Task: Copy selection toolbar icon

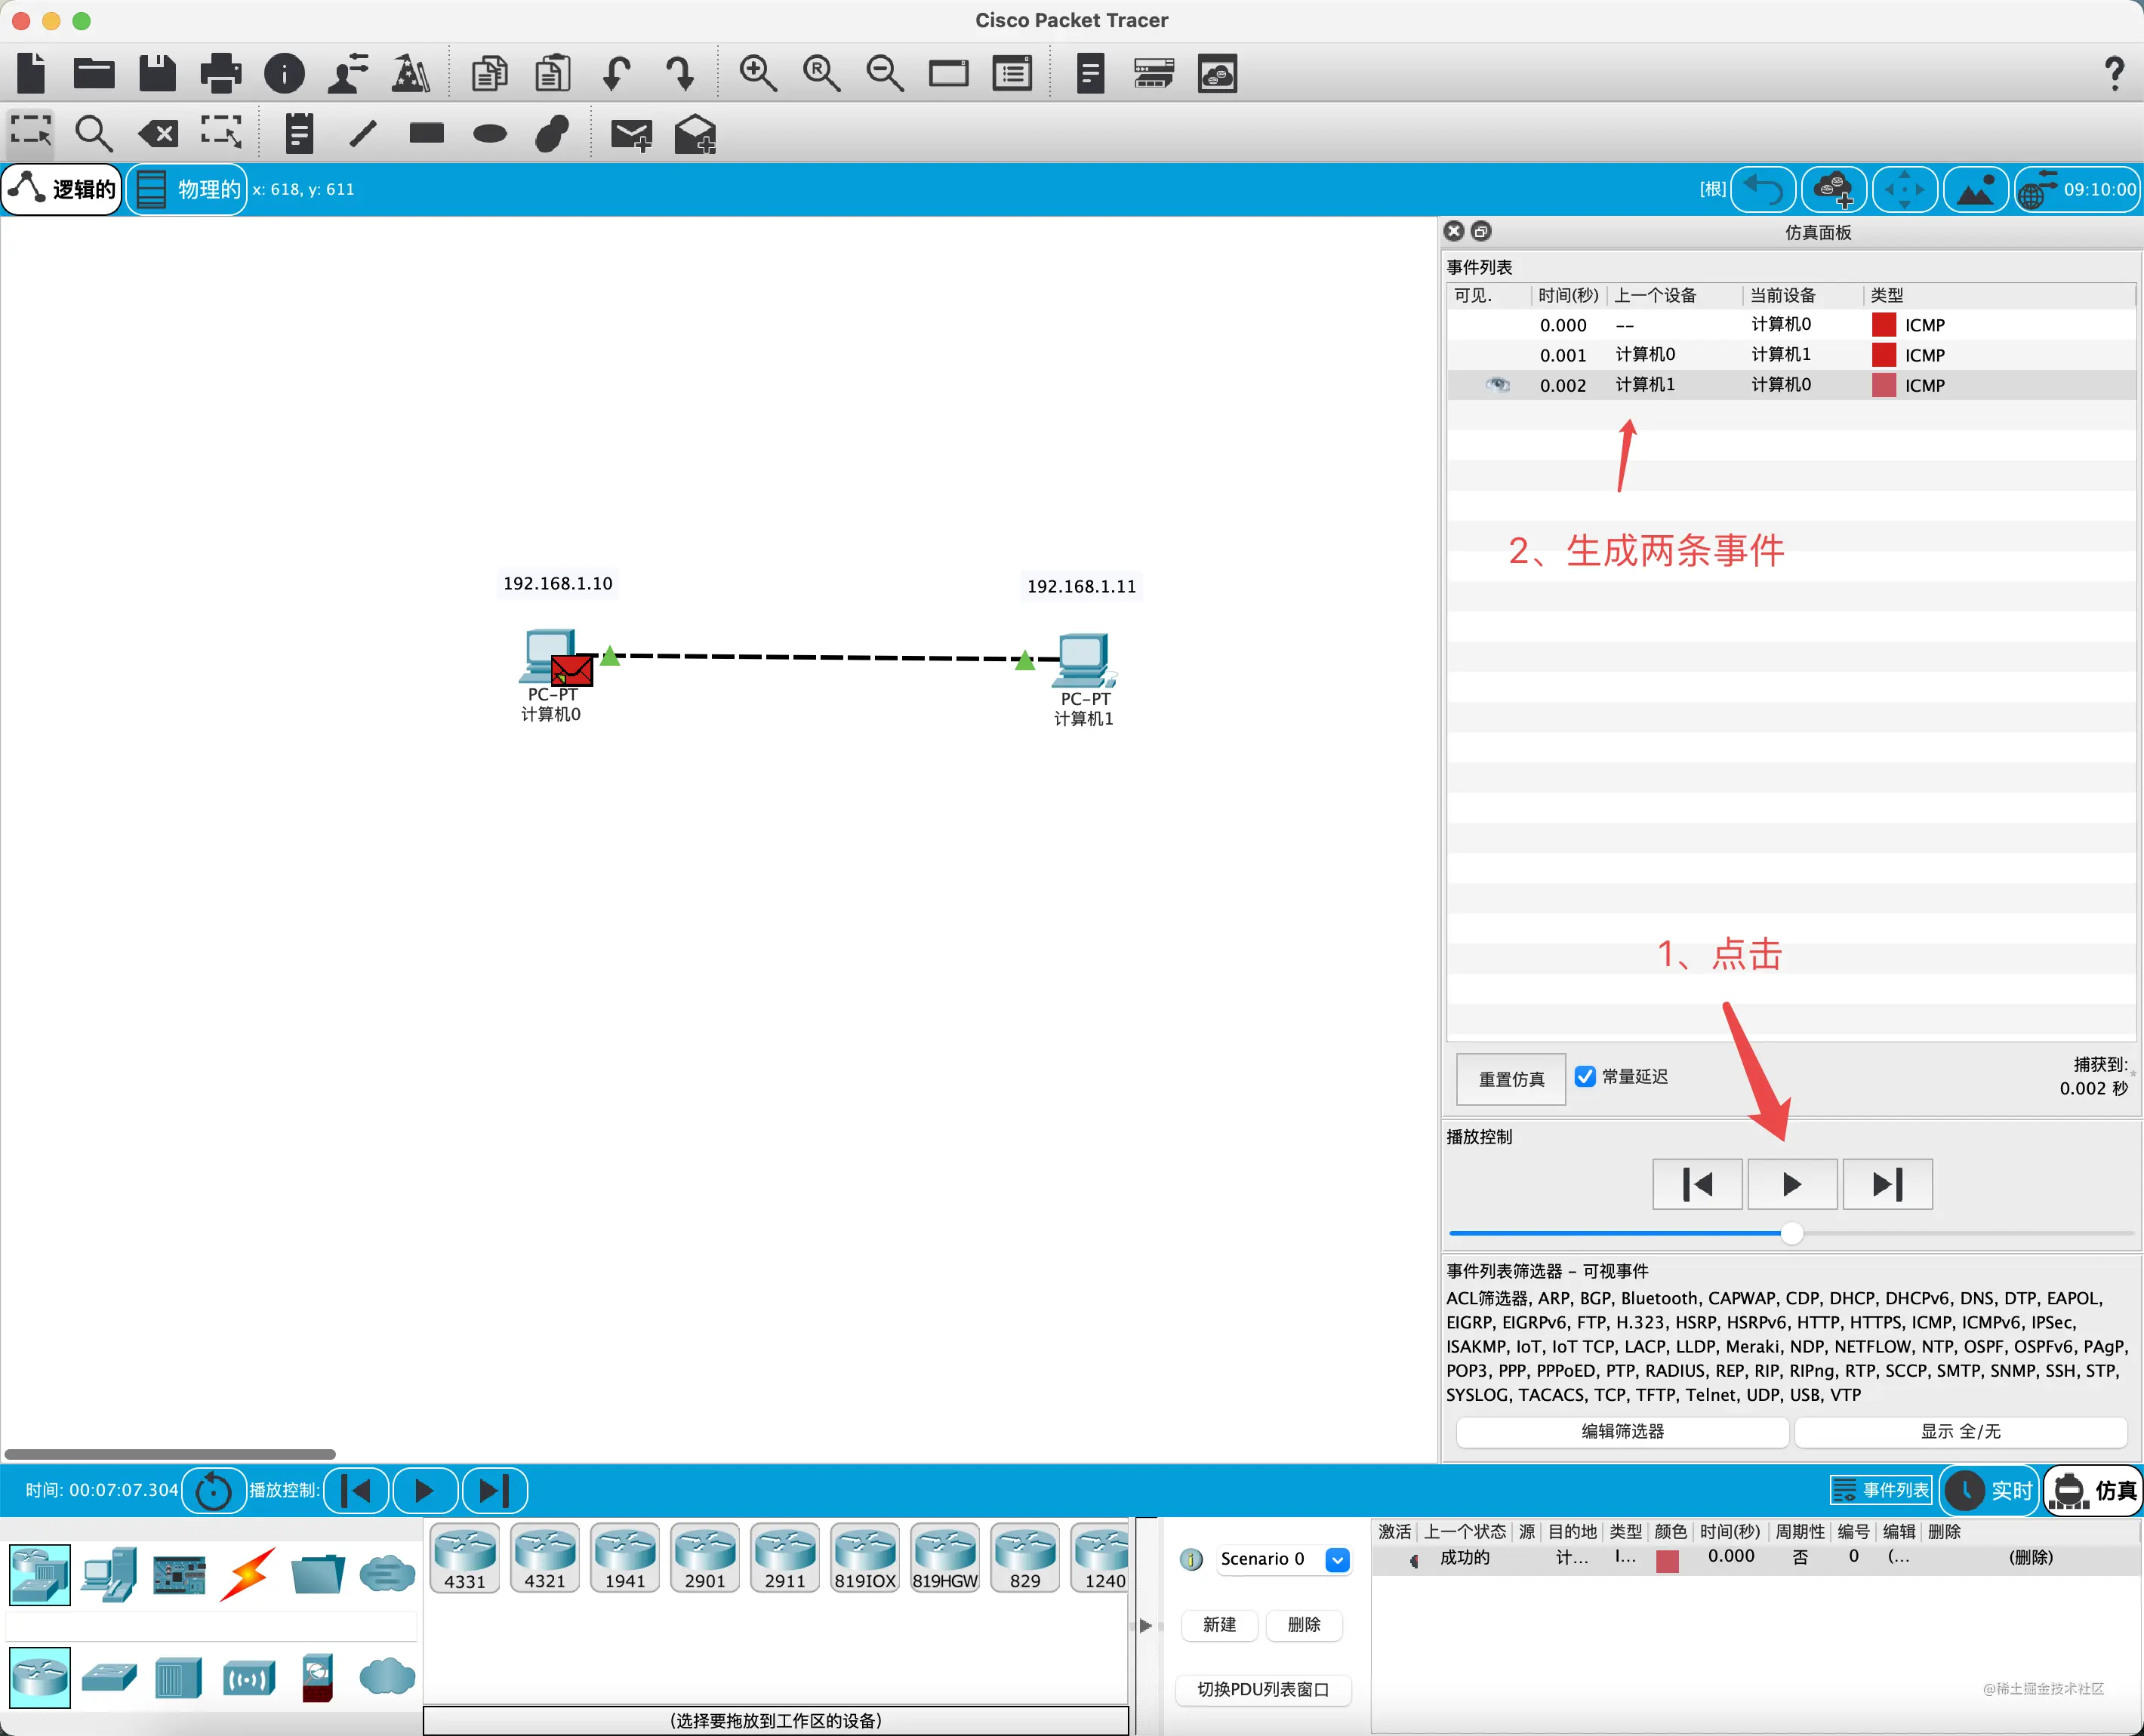Action: point(489,73)
